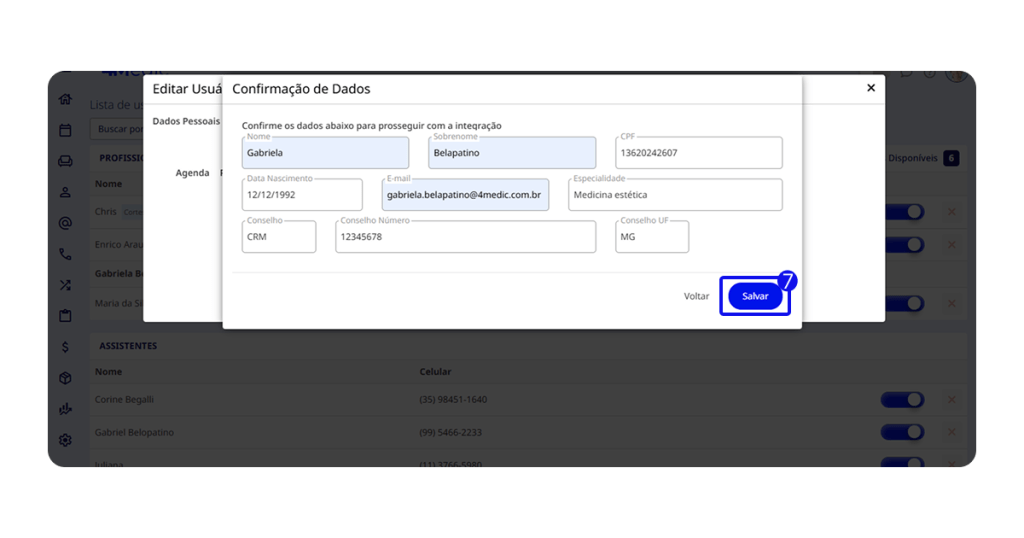
Task: Select the Agenda tab
Action: 192,173
